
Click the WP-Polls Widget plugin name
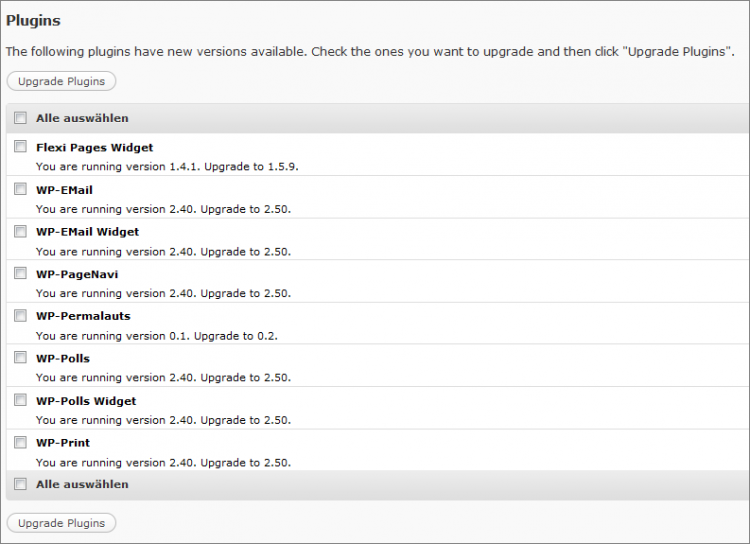(x=86, y=401)
